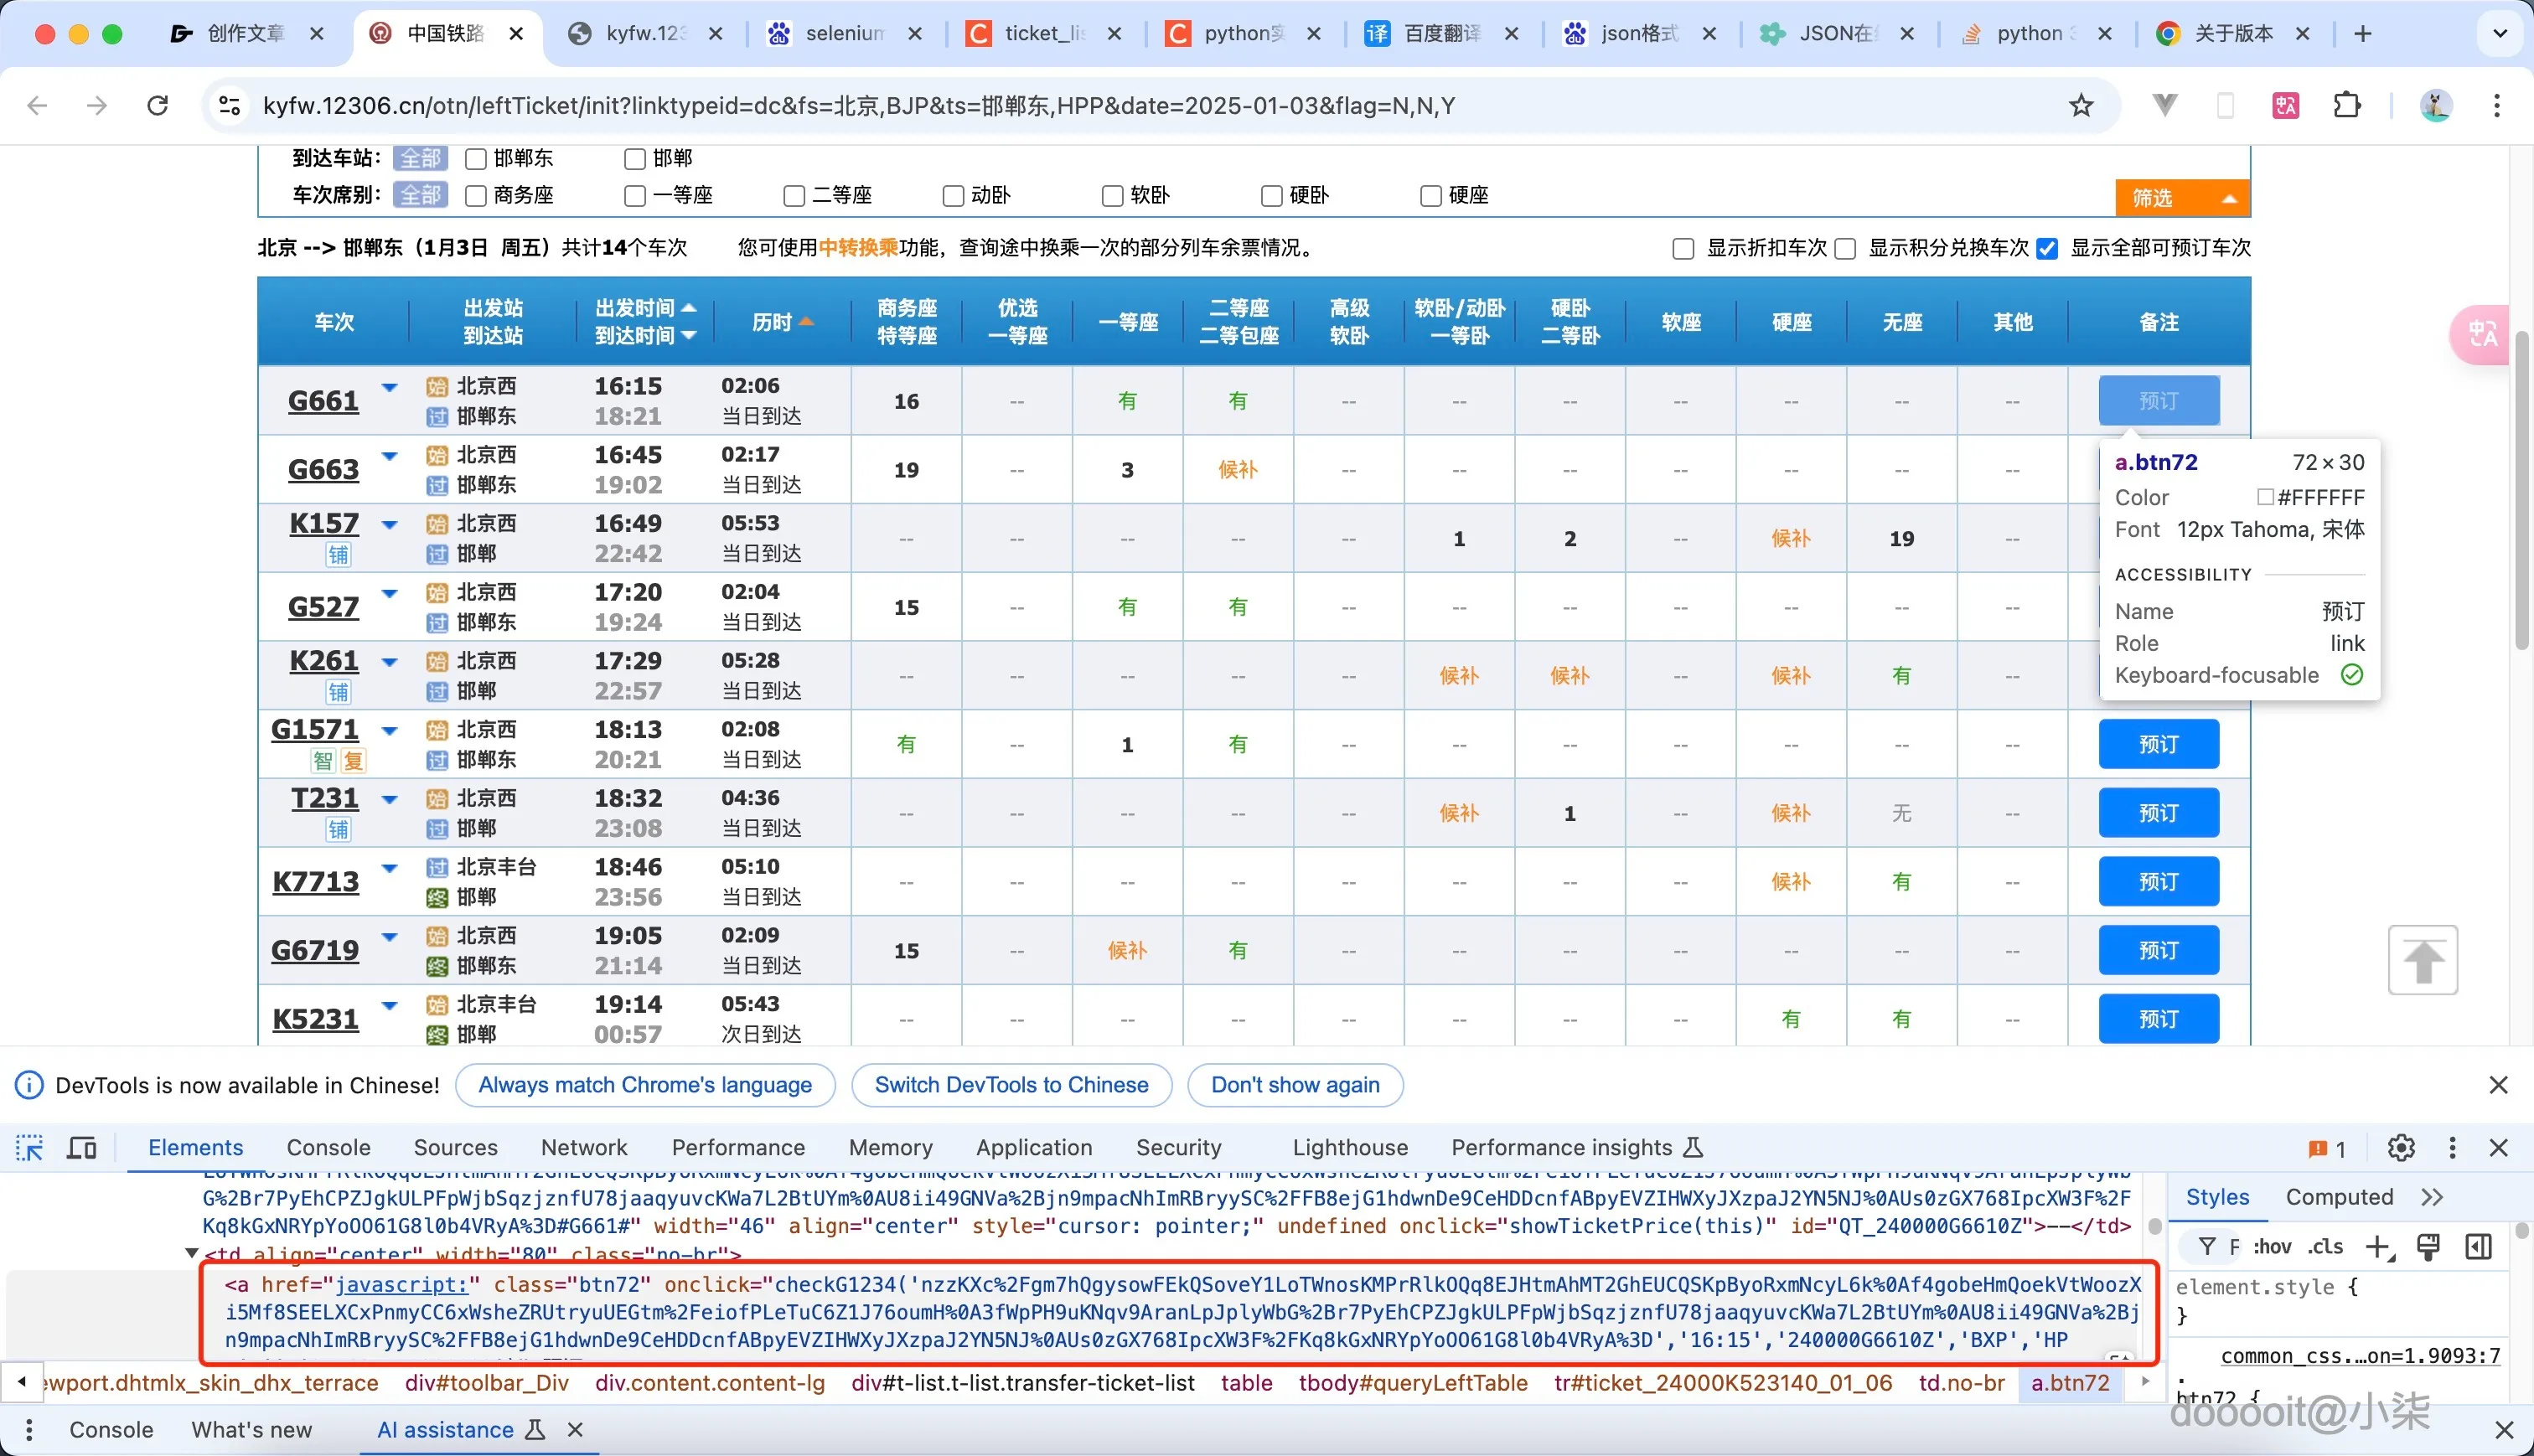The image size is (2534, 1456).
Task: Open DevTools settings gear
Action: (x=2400, y=1147)
